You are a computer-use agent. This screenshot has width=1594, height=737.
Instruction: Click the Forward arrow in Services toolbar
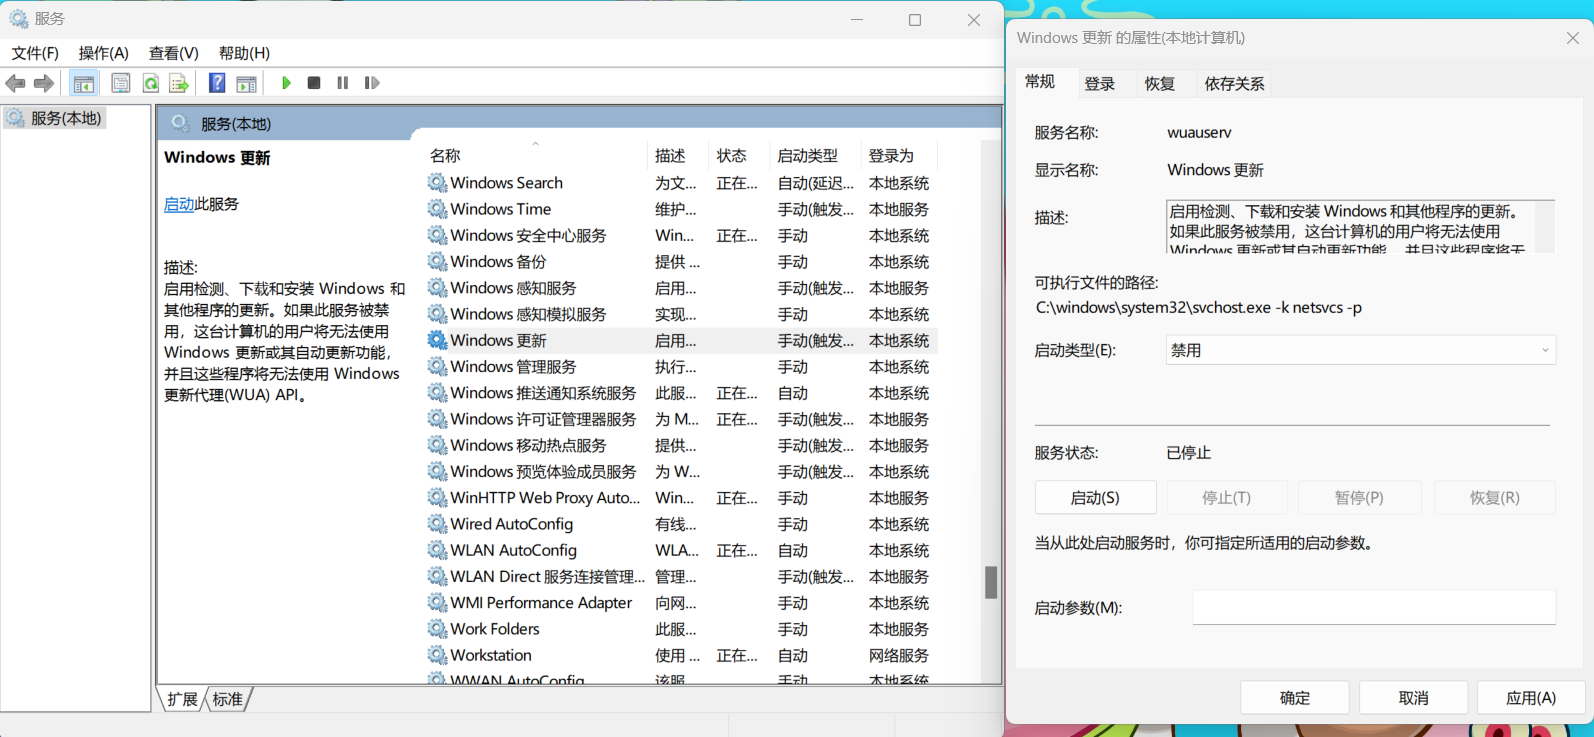pyautogui.click(x=44, y=83)
